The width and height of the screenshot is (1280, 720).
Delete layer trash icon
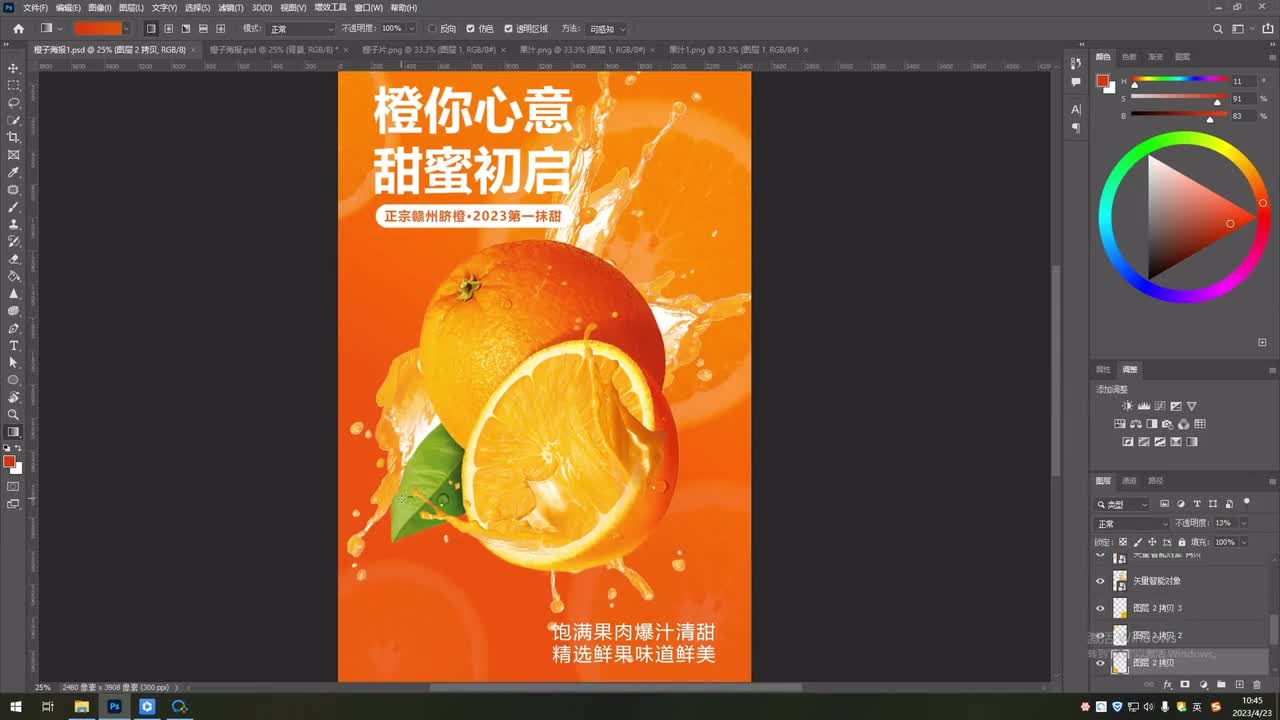coord(1257,685)
